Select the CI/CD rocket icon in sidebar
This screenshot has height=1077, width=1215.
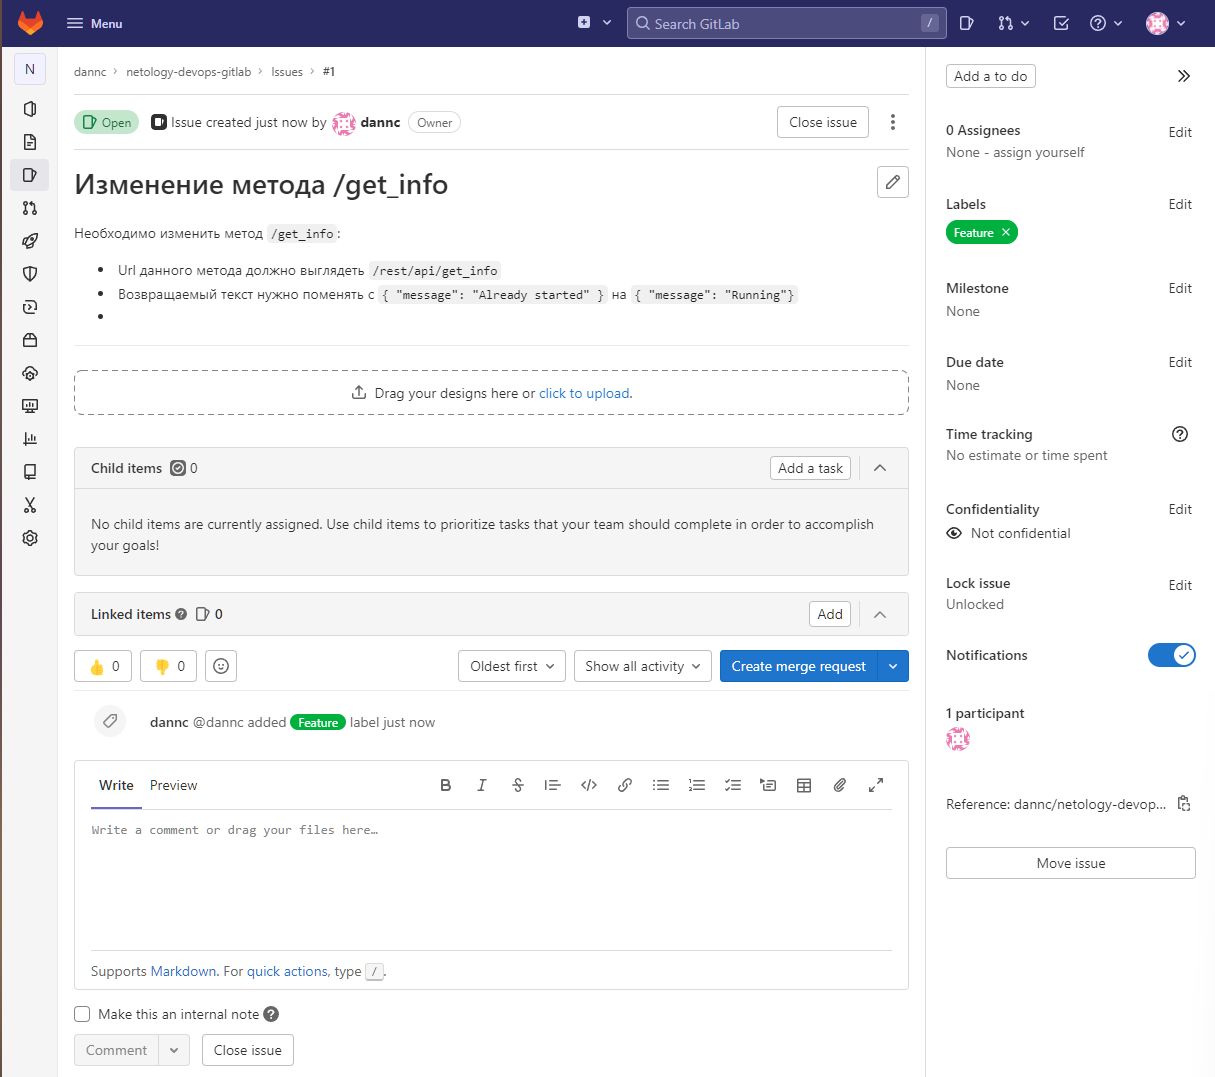point(29,240)
